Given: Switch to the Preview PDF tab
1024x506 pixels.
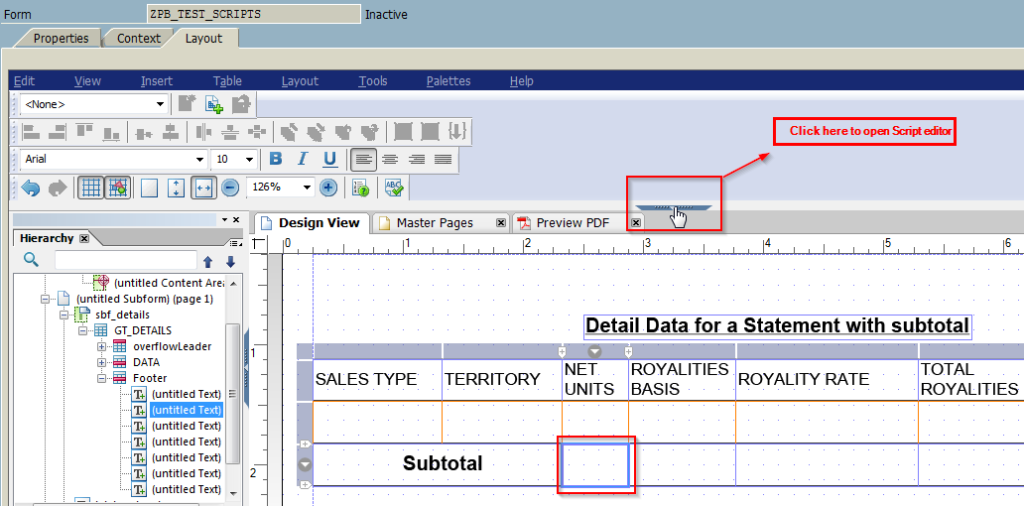Looking at the screenshot, I should pyautogui.click(x=573, y=223).
